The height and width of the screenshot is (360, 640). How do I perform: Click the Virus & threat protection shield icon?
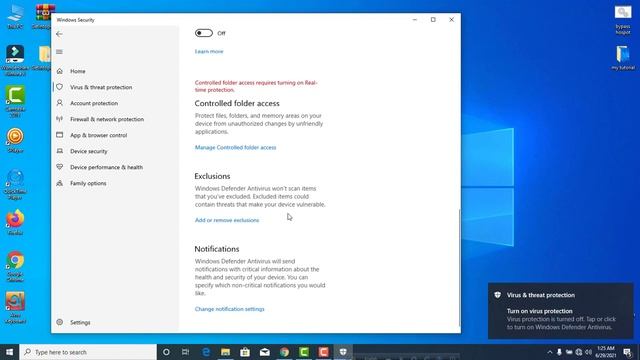[60, 87]
